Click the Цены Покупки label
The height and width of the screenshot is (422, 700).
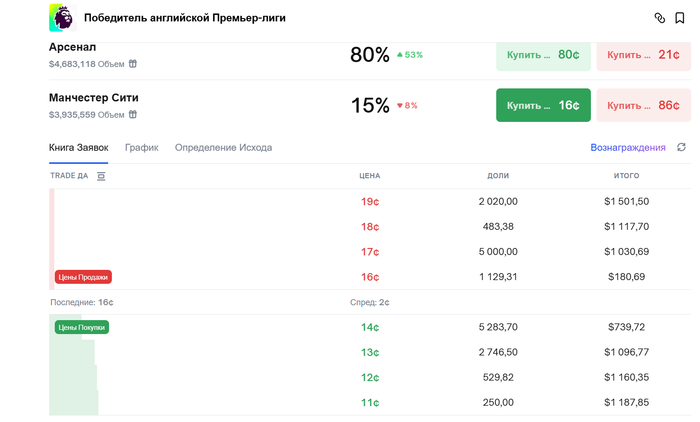click(82, 327)
